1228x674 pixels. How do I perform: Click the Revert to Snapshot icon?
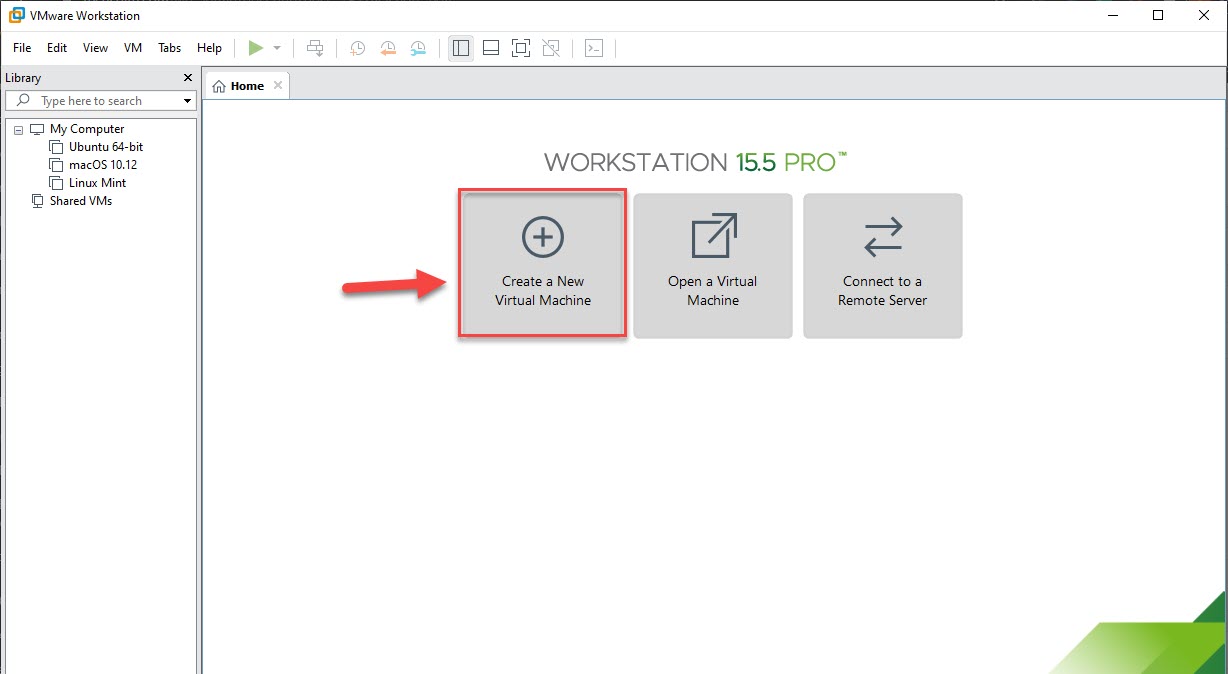pyautogui.click(x=388, y=48)
